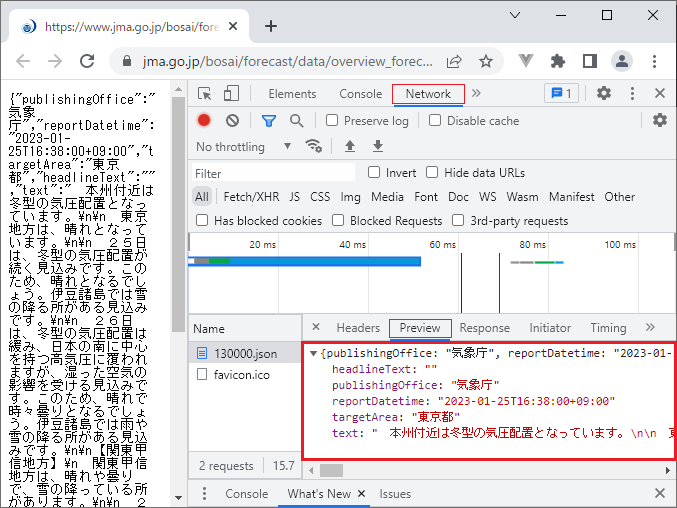Check 3rd-party requests

[458, 221]
